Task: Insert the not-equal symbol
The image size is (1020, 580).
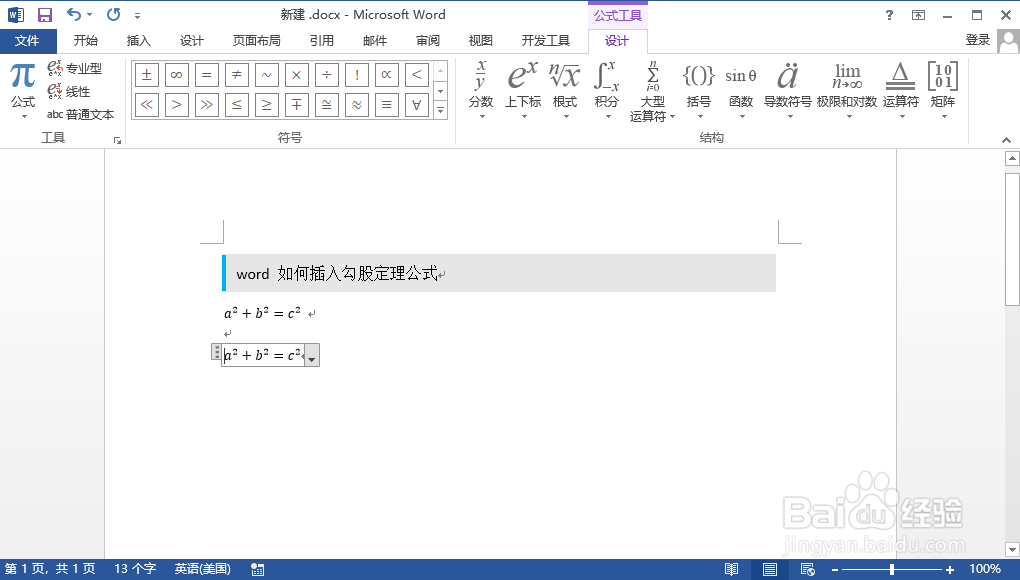Action: click(x=236, y=75)
